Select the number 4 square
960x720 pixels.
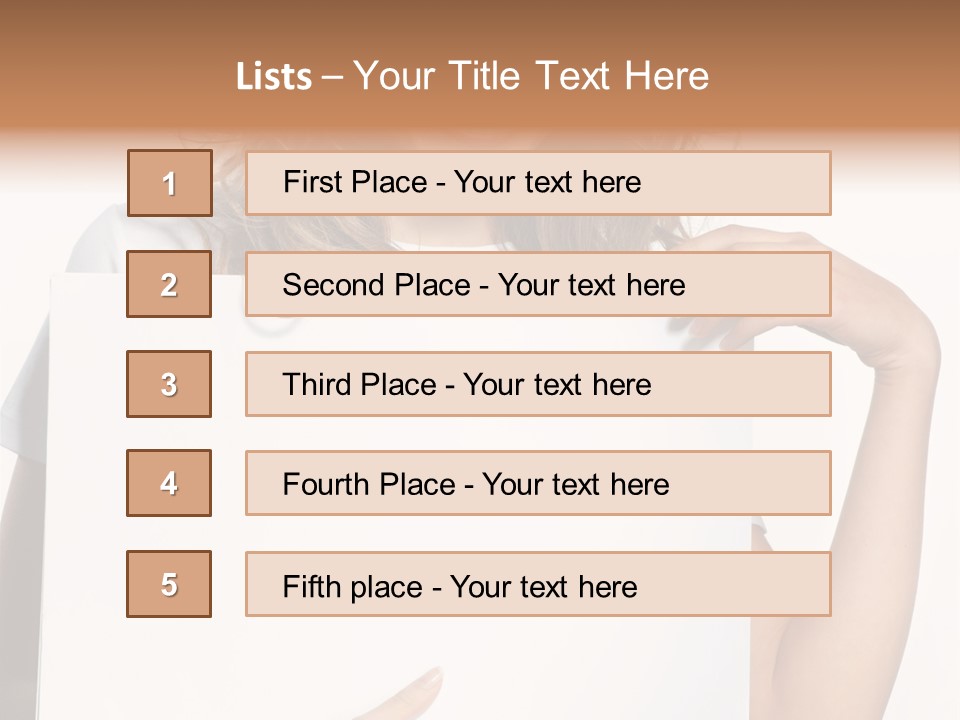169,484
